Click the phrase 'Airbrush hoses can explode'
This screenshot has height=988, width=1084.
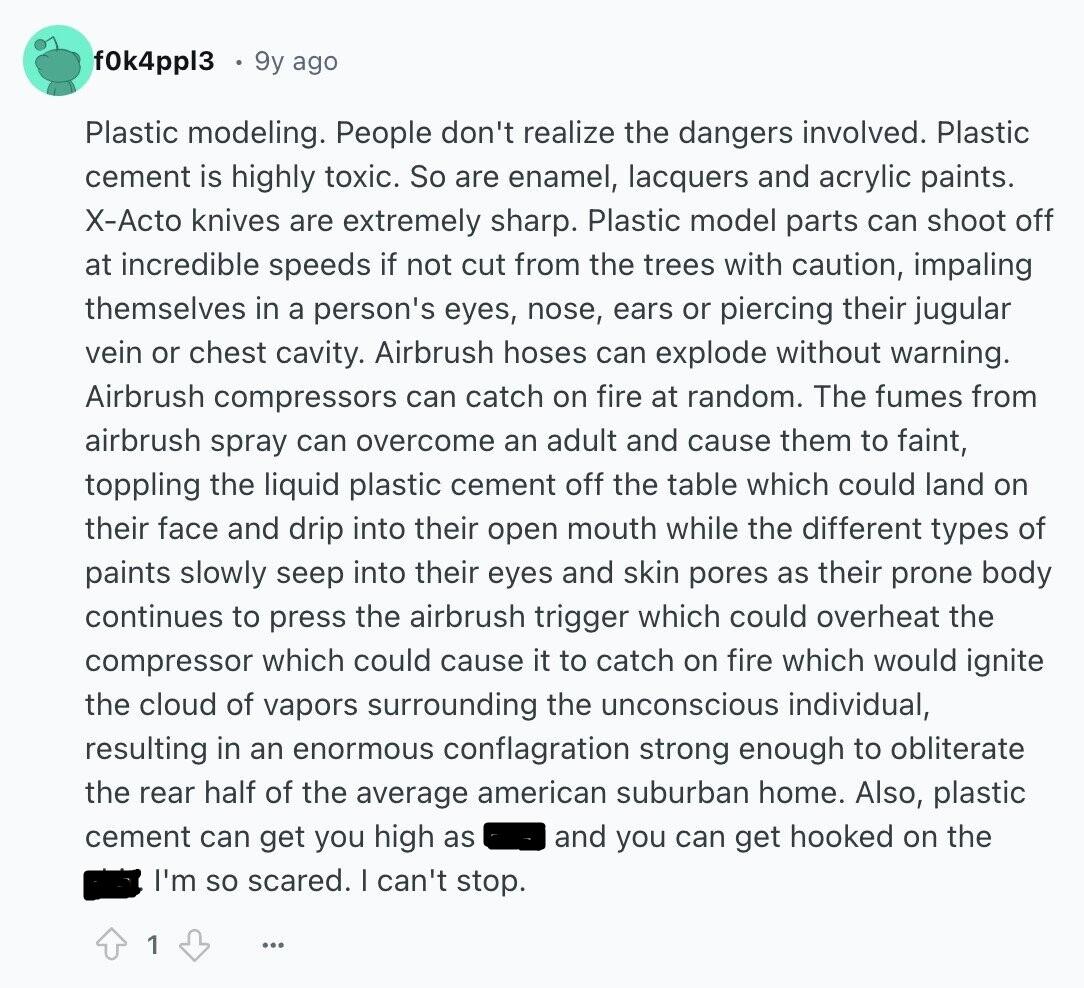coord(570,353)
